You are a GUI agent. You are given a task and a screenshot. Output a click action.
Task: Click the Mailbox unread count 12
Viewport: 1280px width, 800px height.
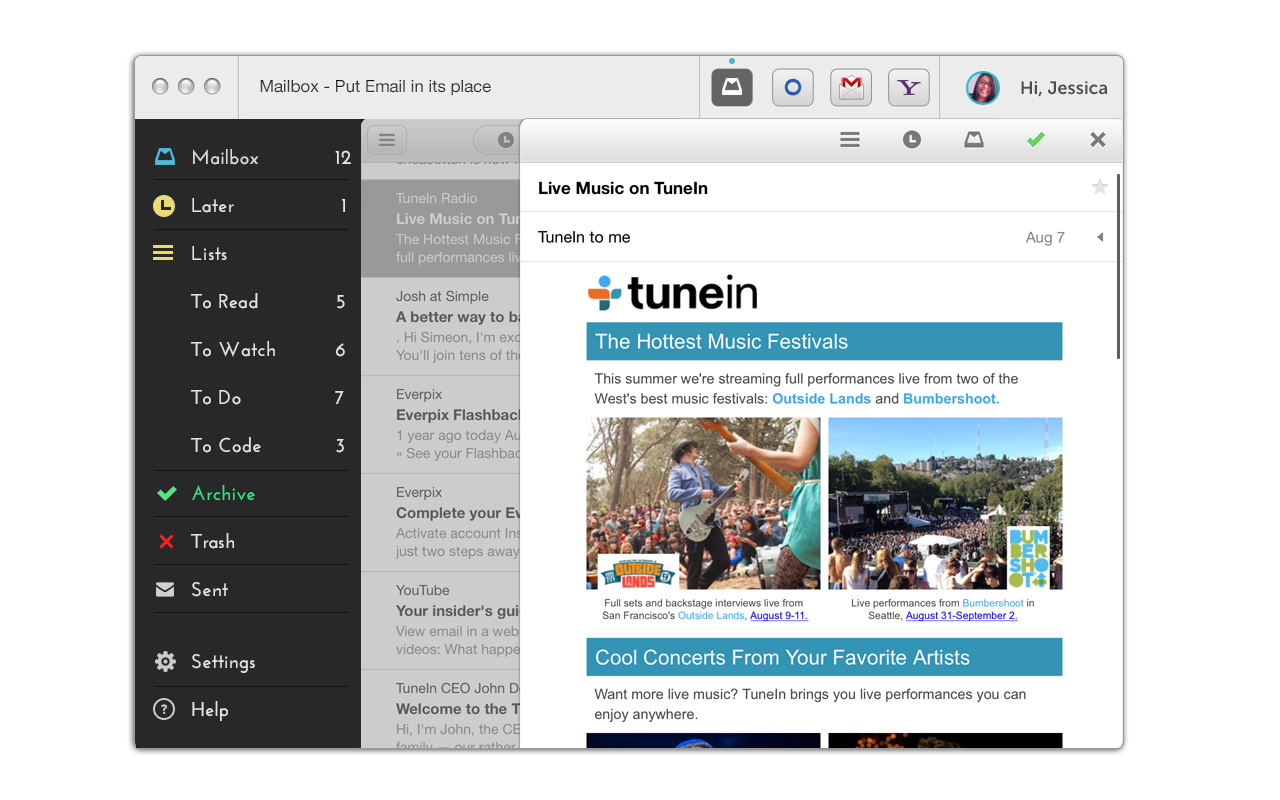pos(342,158)
